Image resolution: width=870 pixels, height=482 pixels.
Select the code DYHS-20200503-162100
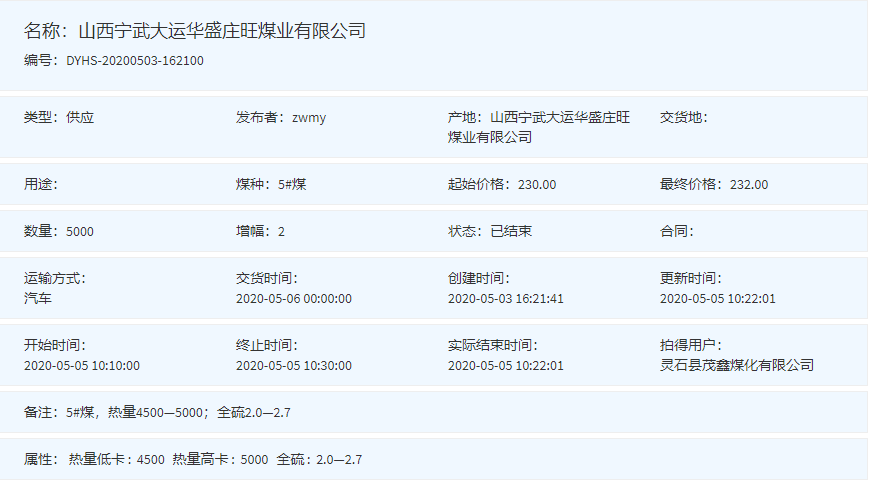coord(134,61)
